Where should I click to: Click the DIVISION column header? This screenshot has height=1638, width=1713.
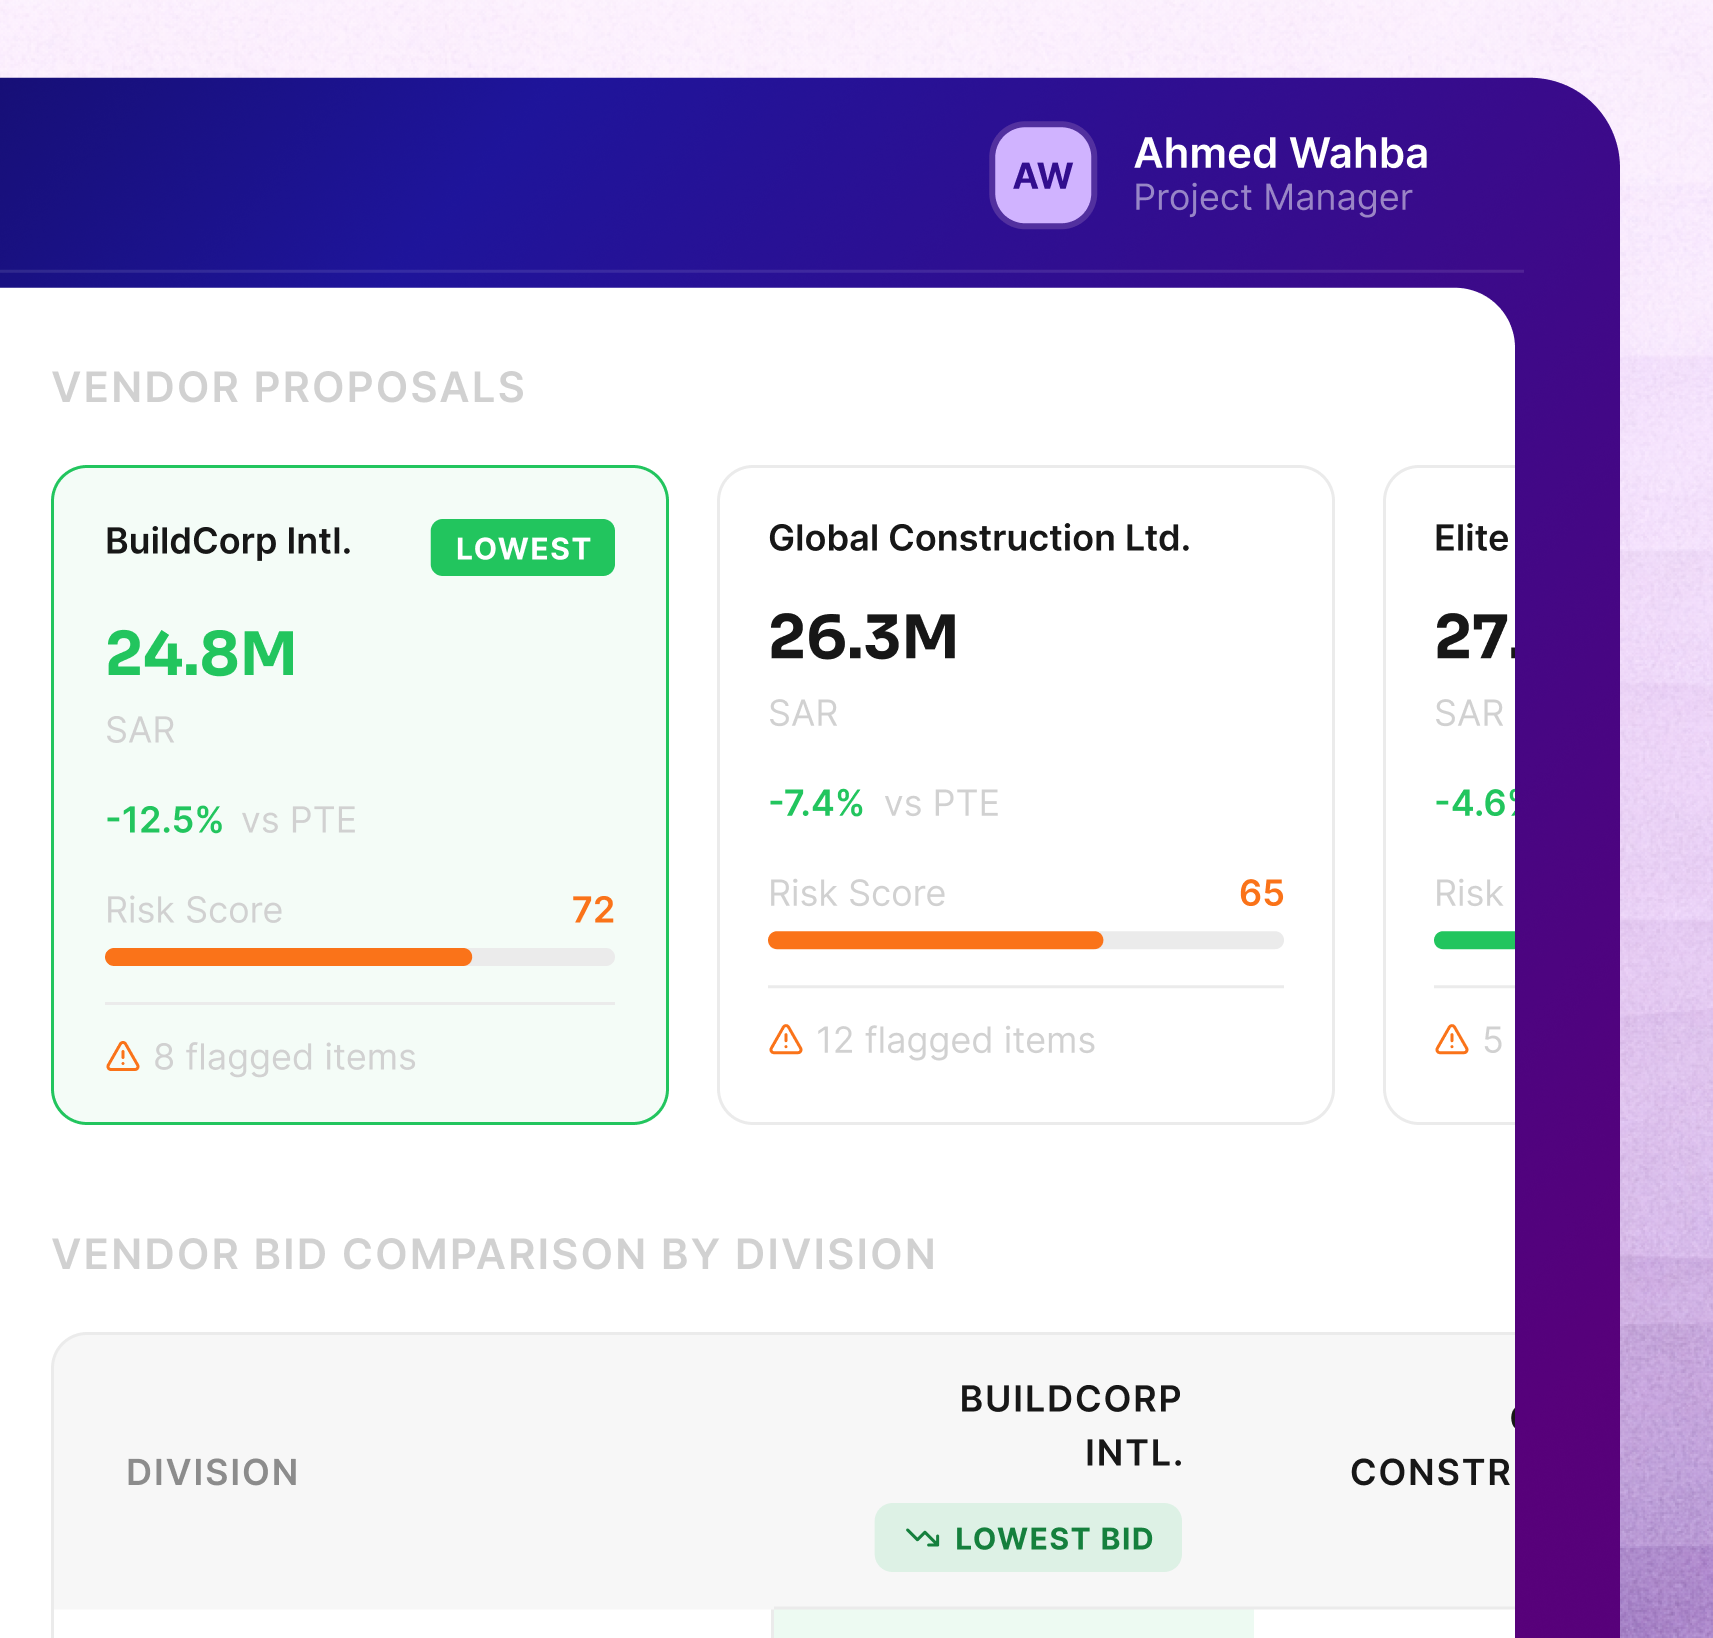pos(212,1471)
